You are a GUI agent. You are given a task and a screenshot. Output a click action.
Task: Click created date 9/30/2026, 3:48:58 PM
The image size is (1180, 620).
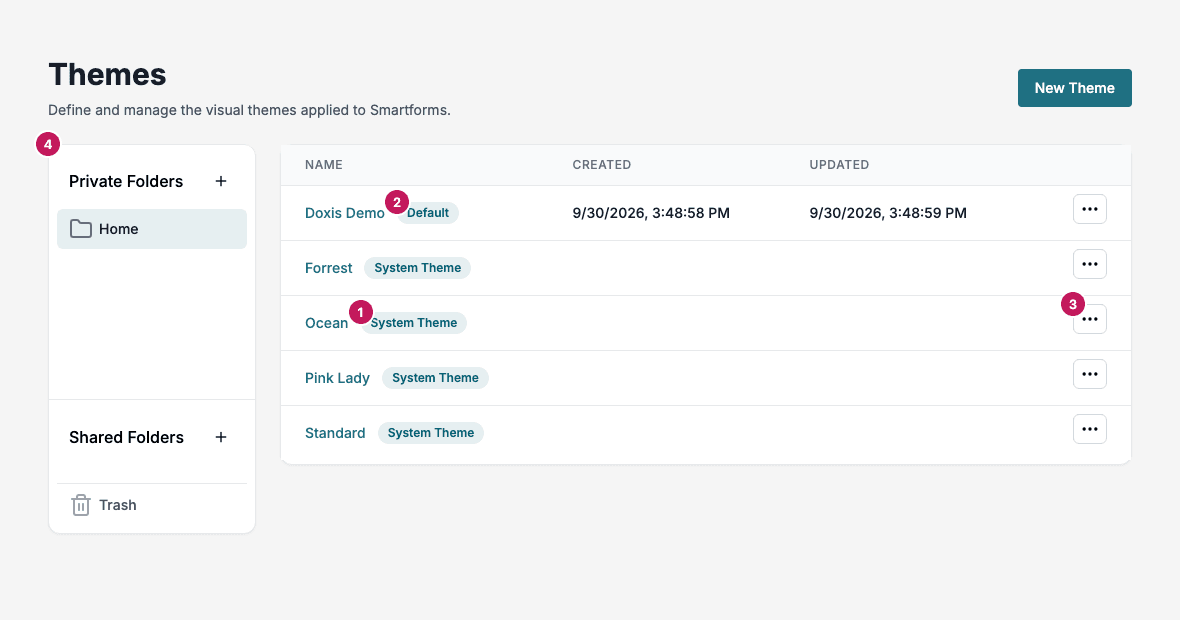[651, 213]
